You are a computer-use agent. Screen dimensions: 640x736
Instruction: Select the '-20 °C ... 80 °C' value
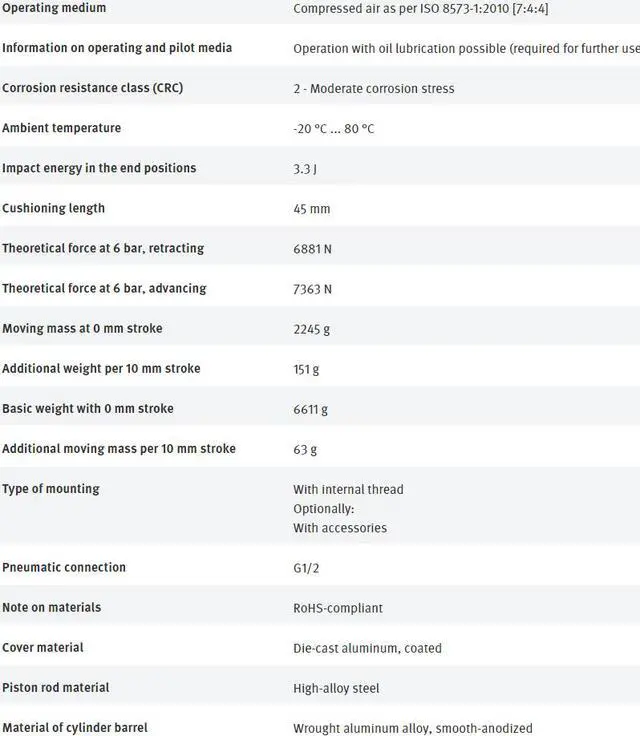pos(334,129)
